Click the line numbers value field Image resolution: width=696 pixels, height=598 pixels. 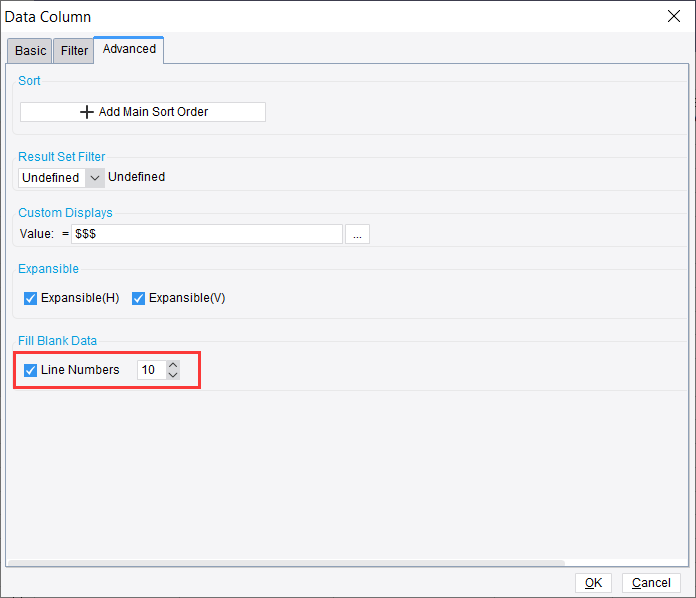pos(151,370)
